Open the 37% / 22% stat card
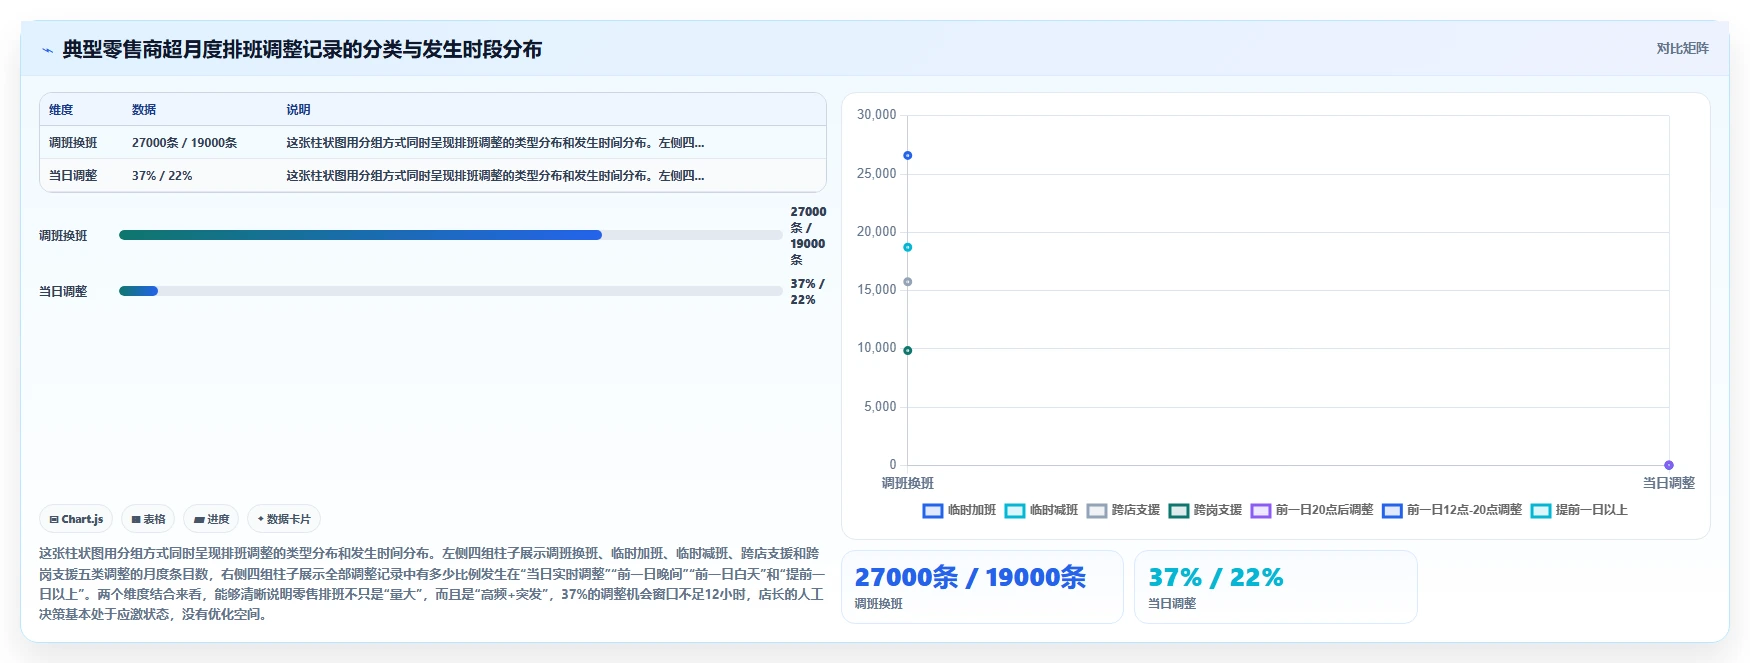 click(1276, 587)
